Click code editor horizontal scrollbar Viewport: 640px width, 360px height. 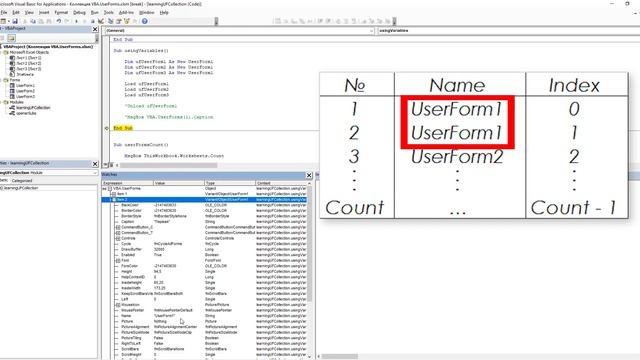[168, 165]
